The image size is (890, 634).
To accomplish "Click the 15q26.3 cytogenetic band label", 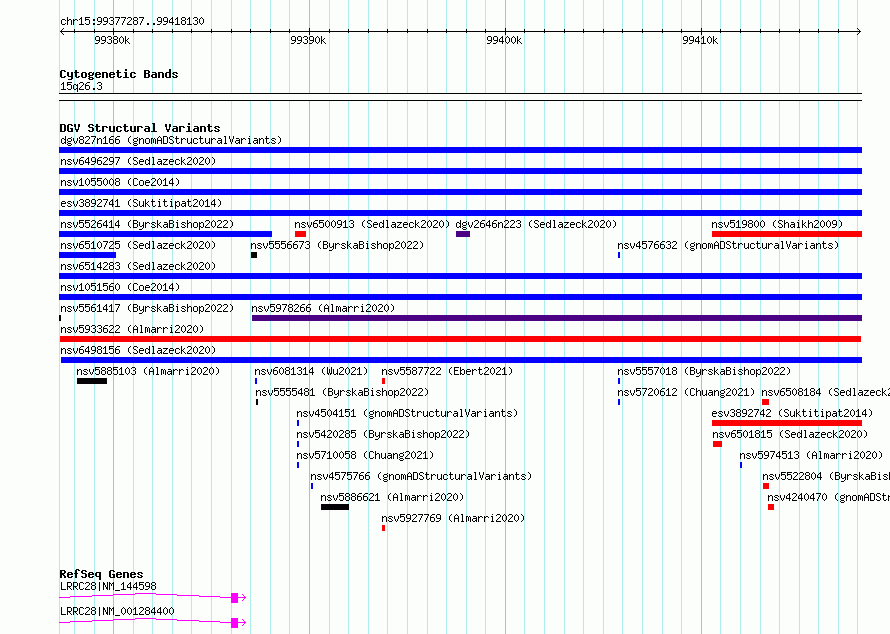I will click(x=81, y=86).
